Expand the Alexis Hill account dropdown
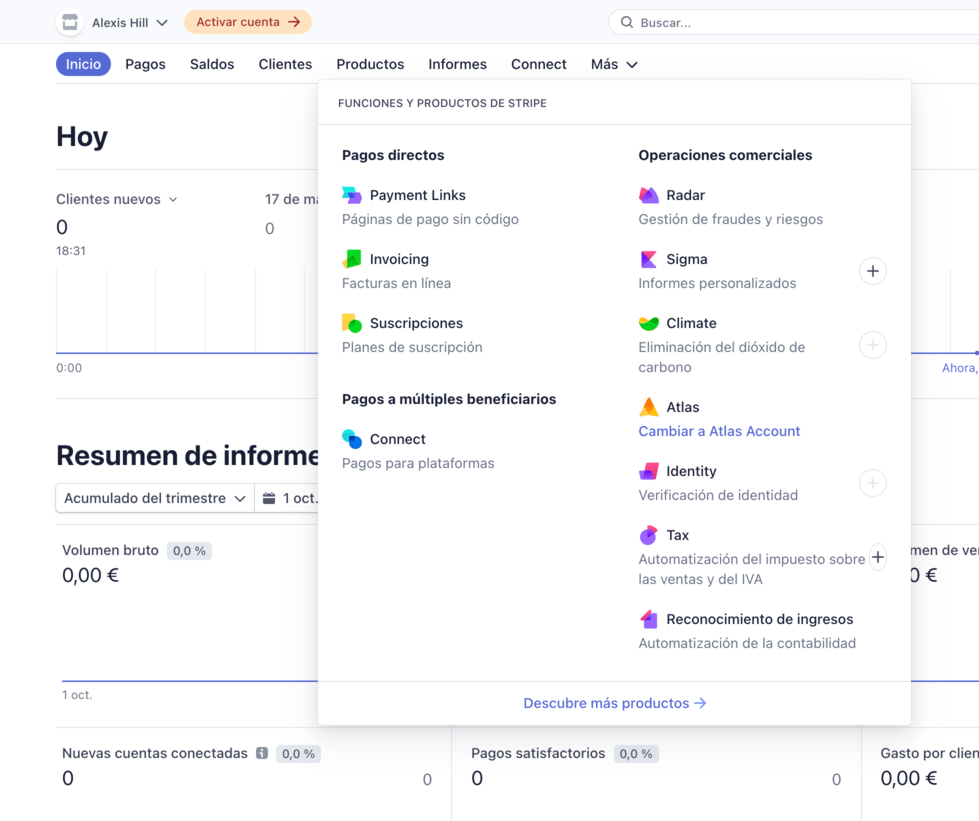The height and width of the screenshot is (821, 979). pyautogui.click(x=114, y=22)
